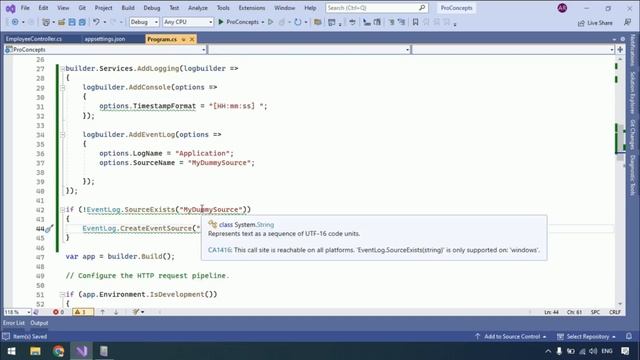Open the zoom level 118% dropdown
Image resolution: width=640 pixels, height=360 pixels.
(18, 312)
